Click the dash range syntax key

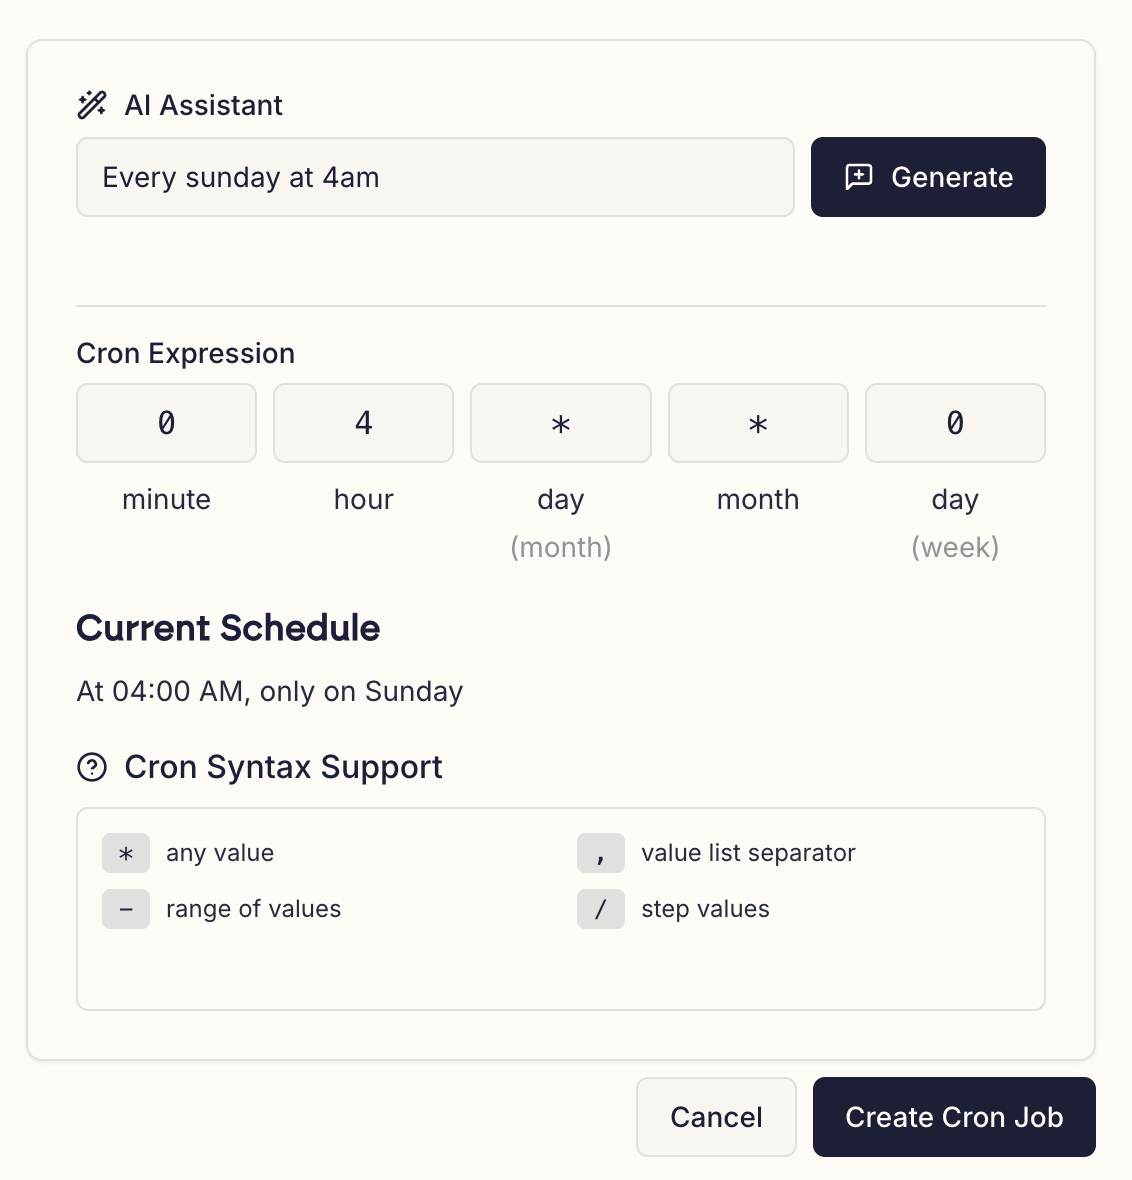click(126, 909)
